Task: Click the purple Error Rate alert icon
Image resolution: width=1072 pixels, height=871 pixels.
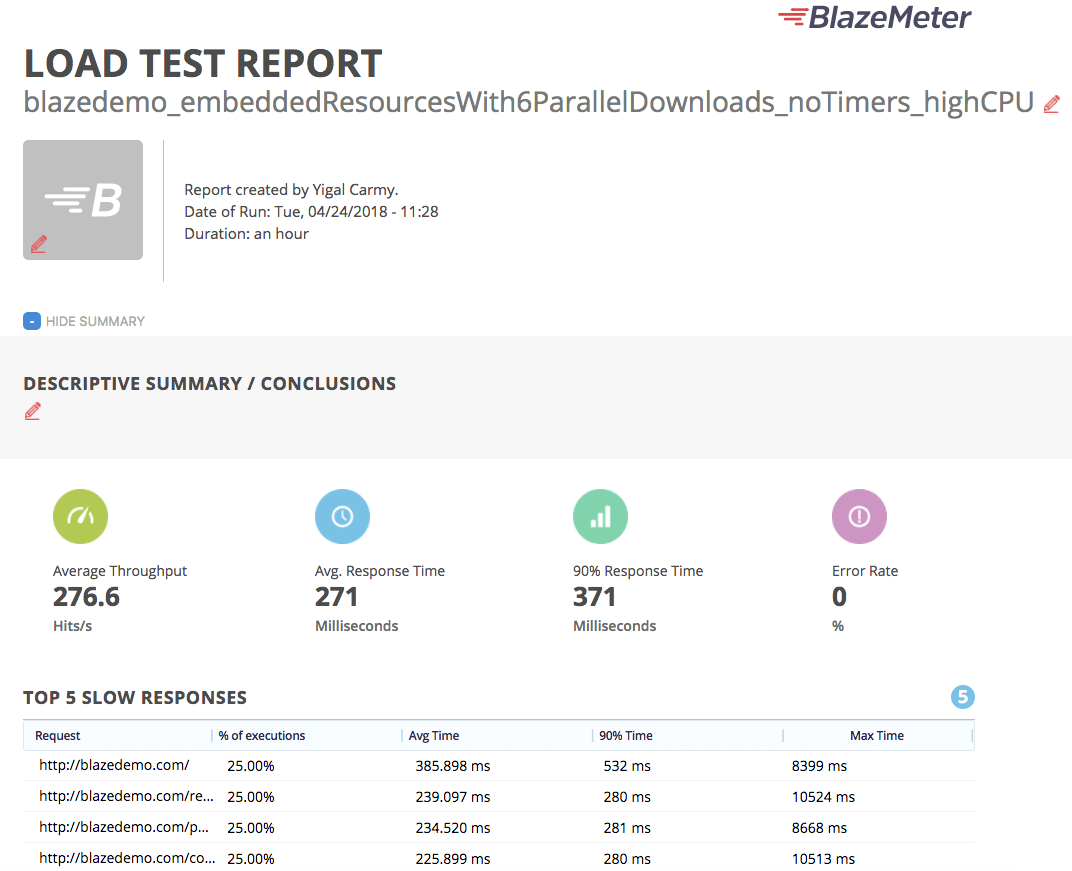Action: point(859,516)
